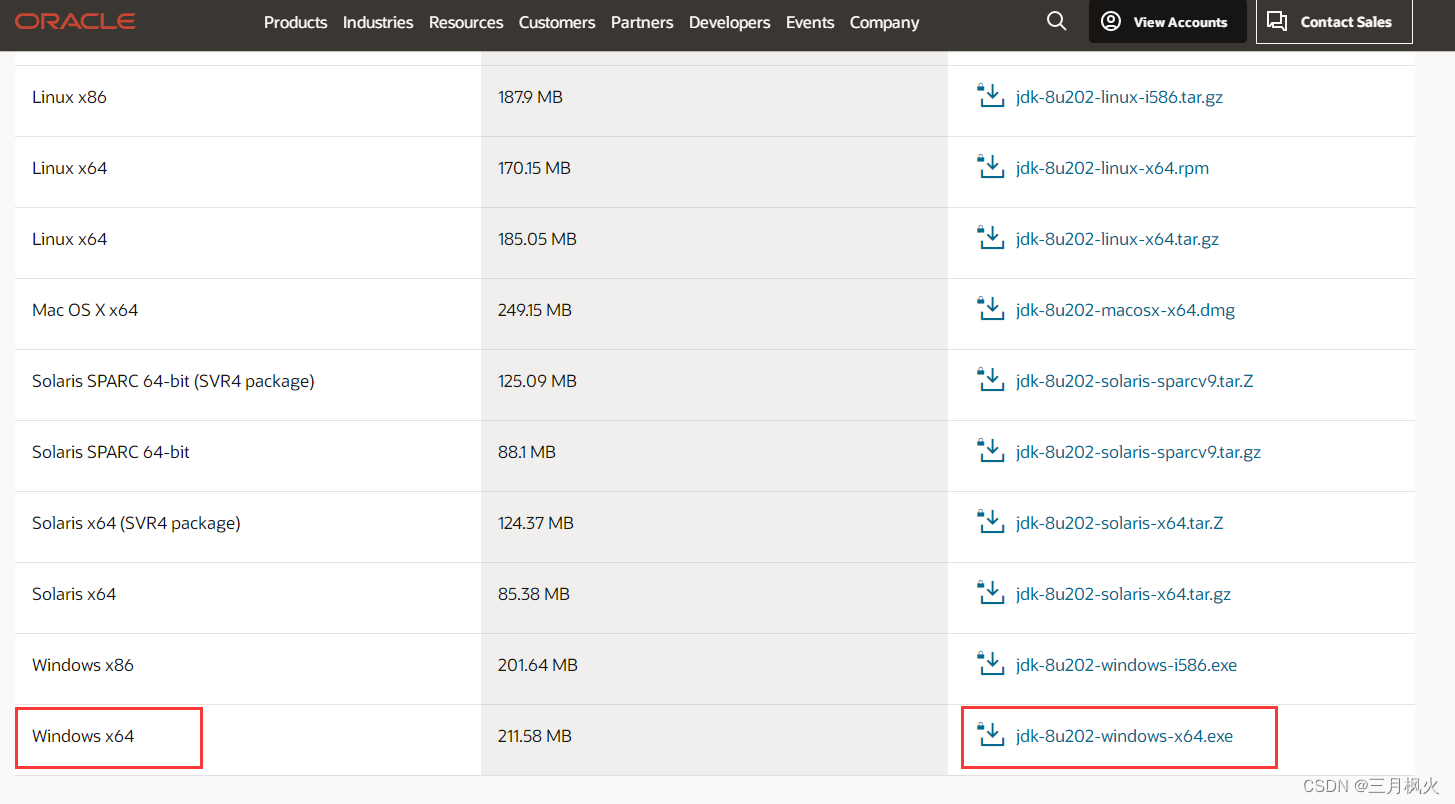Click download icon for jdk-8u202-macosx-x64.dmg
Viewport: 1455px width, 804px height.
[x=990, y=309]
